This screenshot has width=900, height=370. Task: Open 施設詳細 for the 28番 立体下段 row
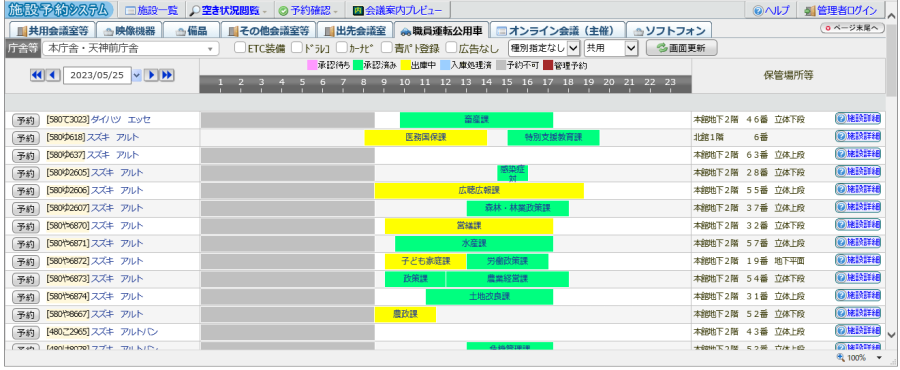click(858, 172)
